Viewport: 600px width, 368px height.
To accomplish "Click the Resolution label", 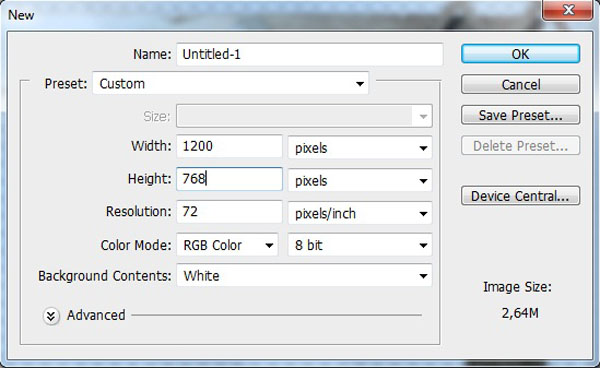I will coord(139,212).
